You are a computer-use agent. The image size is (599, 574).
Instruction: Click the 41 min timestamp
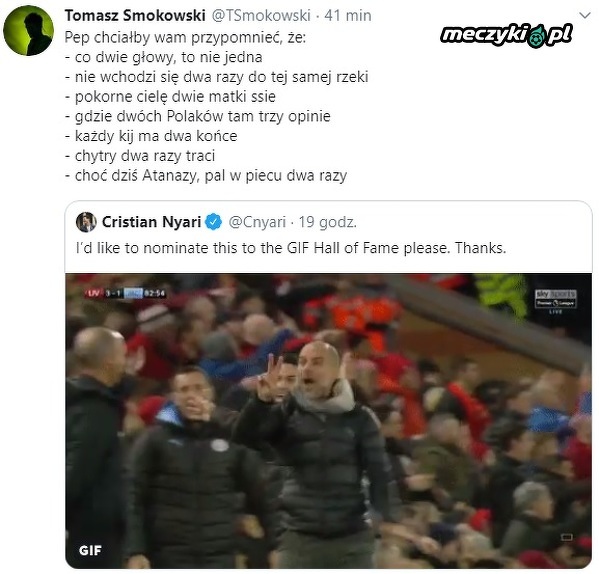tap(348, 16)
